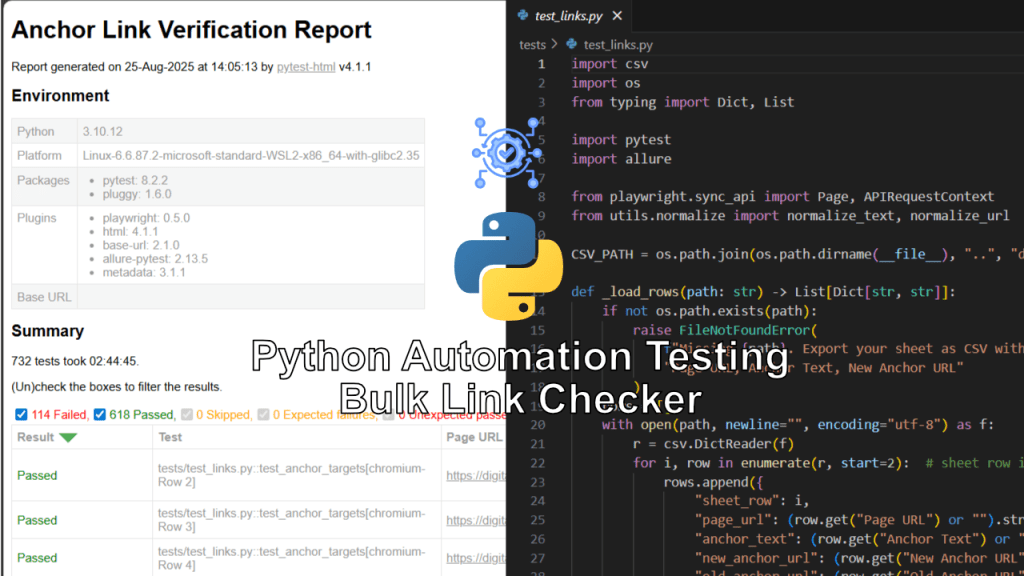Enable the 0 Expected failures checkbox
The width and height of the screenshot is (1024, 576).
coord(260,413)
